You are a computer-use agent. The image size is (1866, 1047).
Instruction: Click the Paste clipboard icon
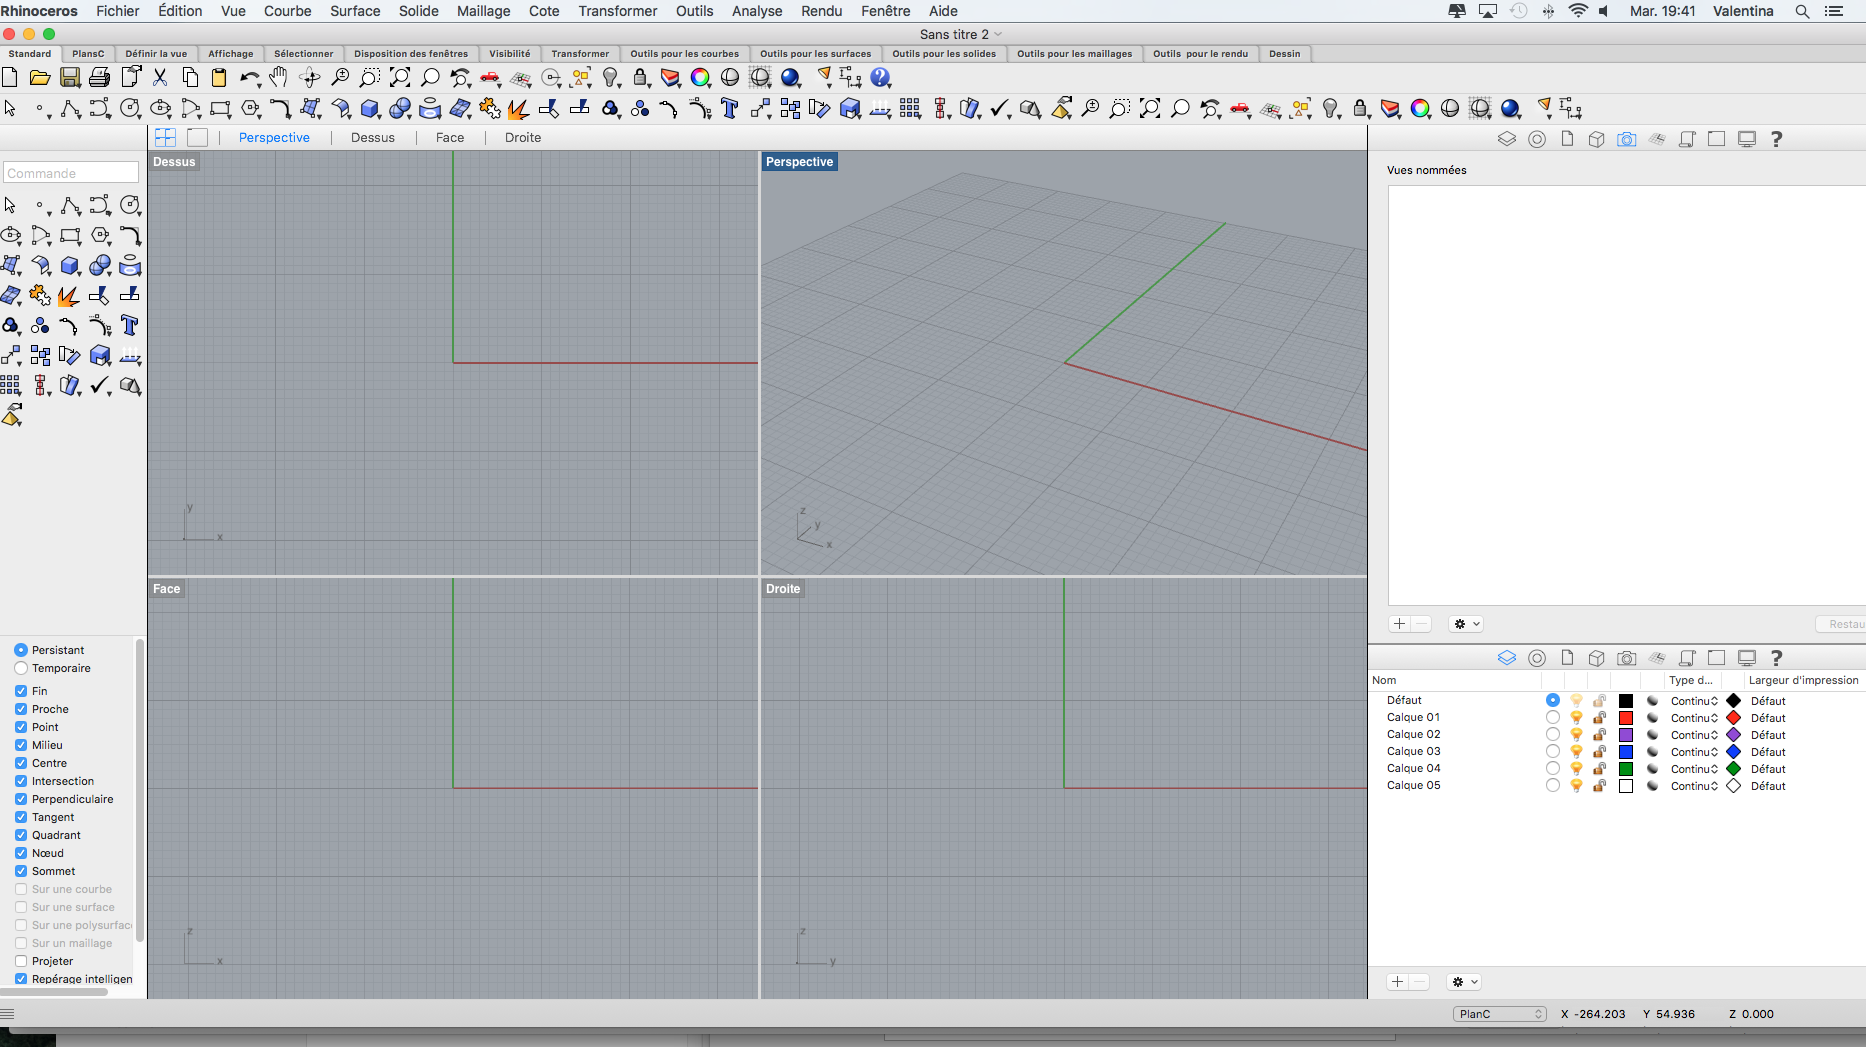[x=219, y=78]
